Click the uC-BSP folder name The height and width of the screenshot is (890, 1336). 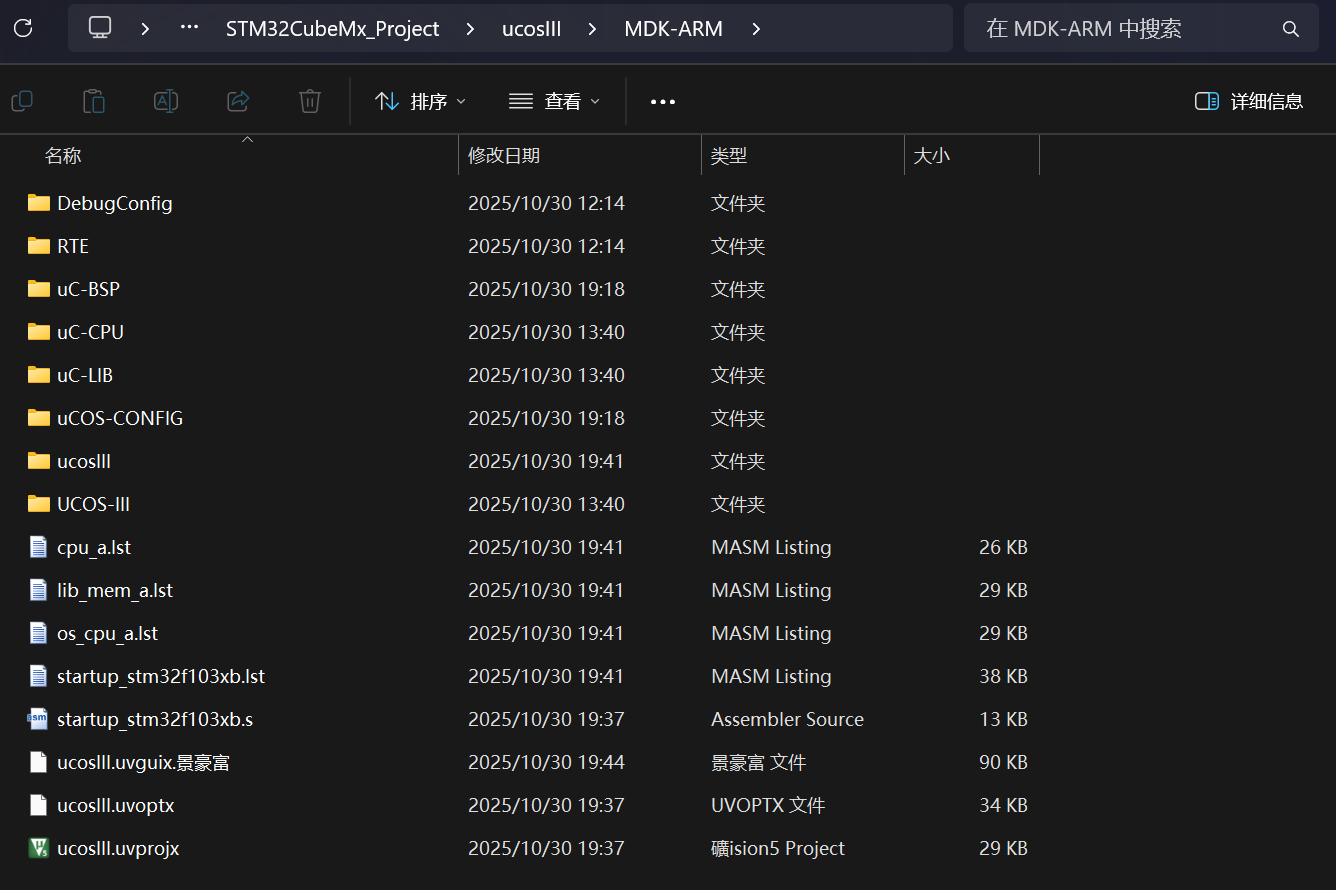coord(89,289)
